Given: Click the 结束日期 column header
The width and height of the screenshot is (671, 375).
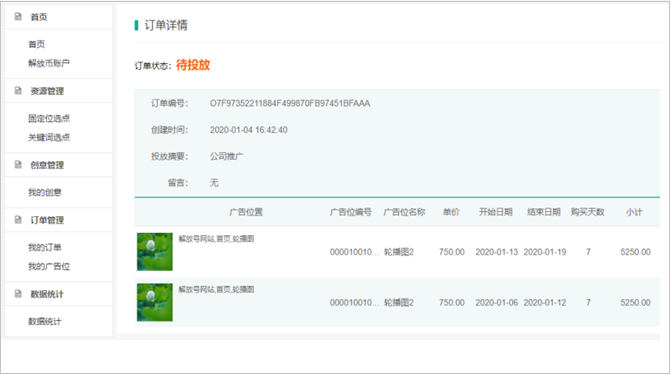Looking at the screenshot, I should pos(544,212).
